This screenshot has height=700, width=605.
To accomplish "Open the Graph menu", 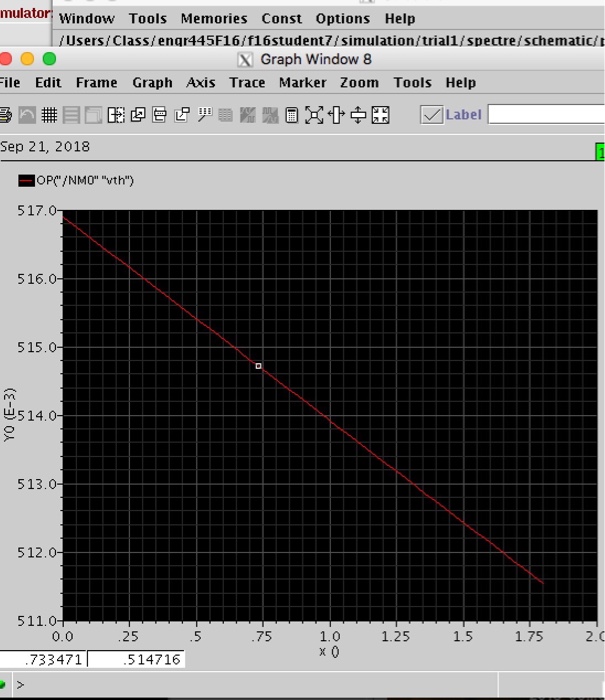I will [x=152, y=83].
